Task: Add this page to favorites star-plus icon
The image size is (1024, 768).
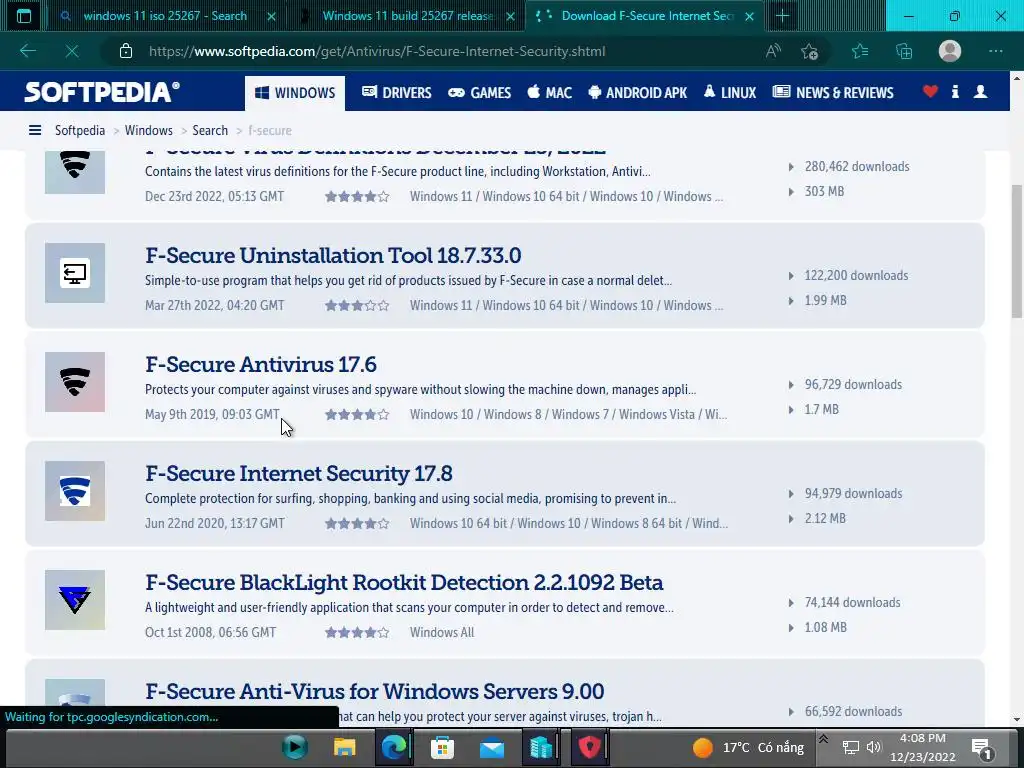Action: point(809,51)
